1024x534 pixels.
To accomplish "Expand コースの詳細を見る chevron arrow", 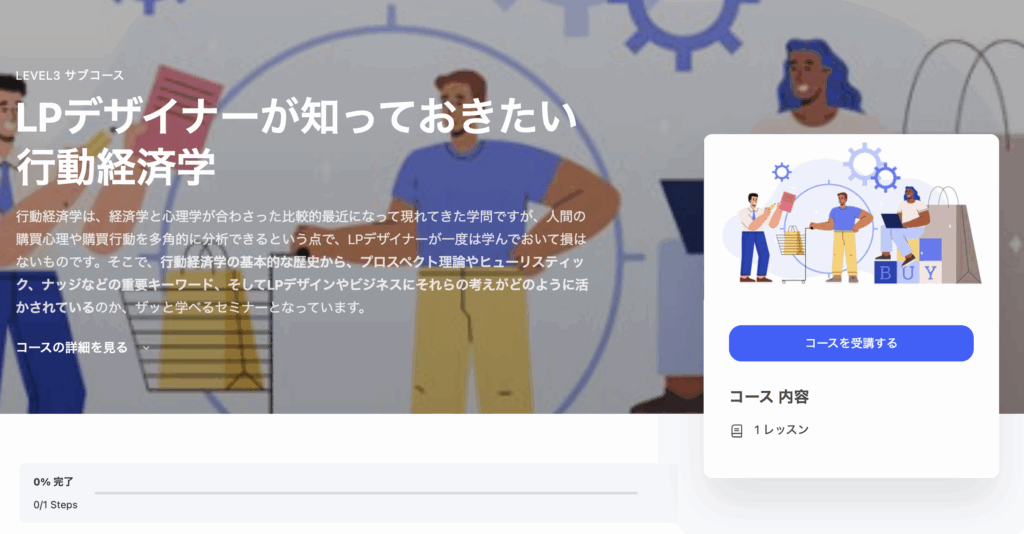I will click(146, 348).
